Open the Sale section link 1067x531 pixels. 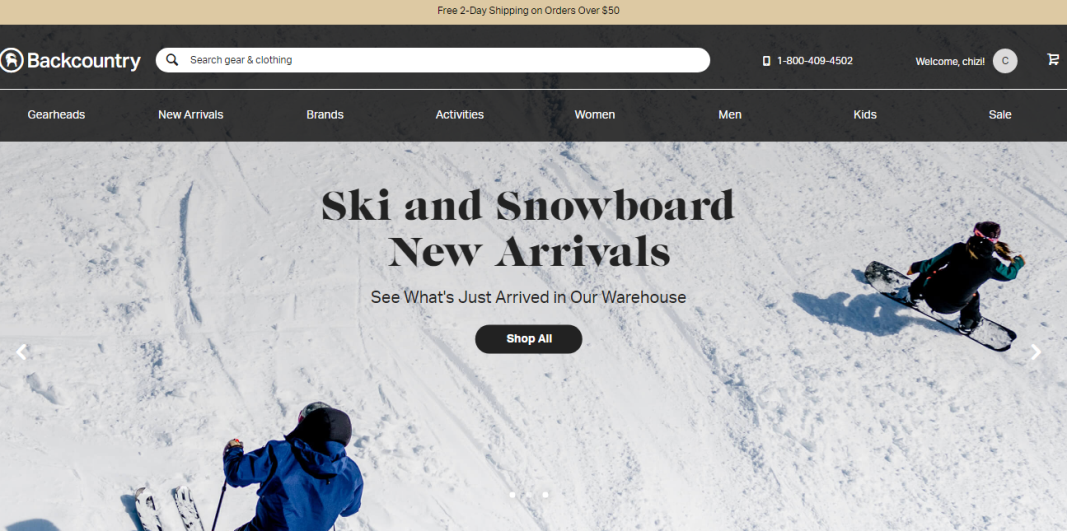coord(1000,115)
